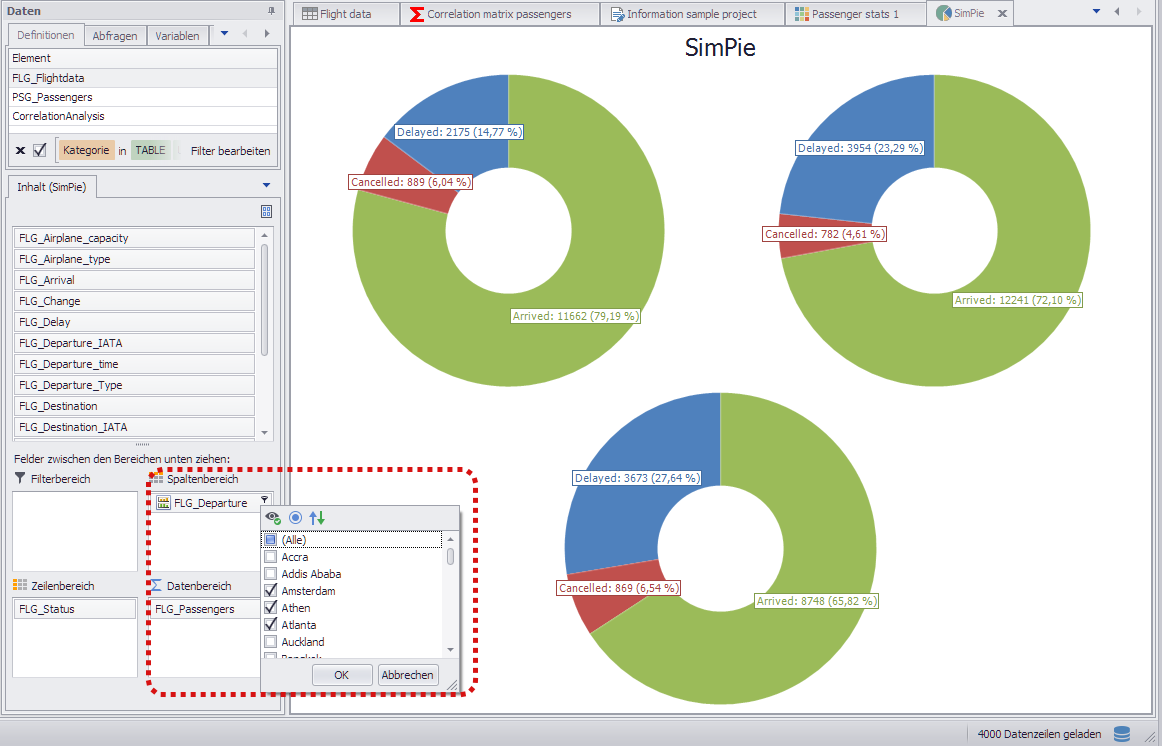Switch to the Abfragen tab
This screenshot has width=1162, height=746.
(x=114, y=36)
